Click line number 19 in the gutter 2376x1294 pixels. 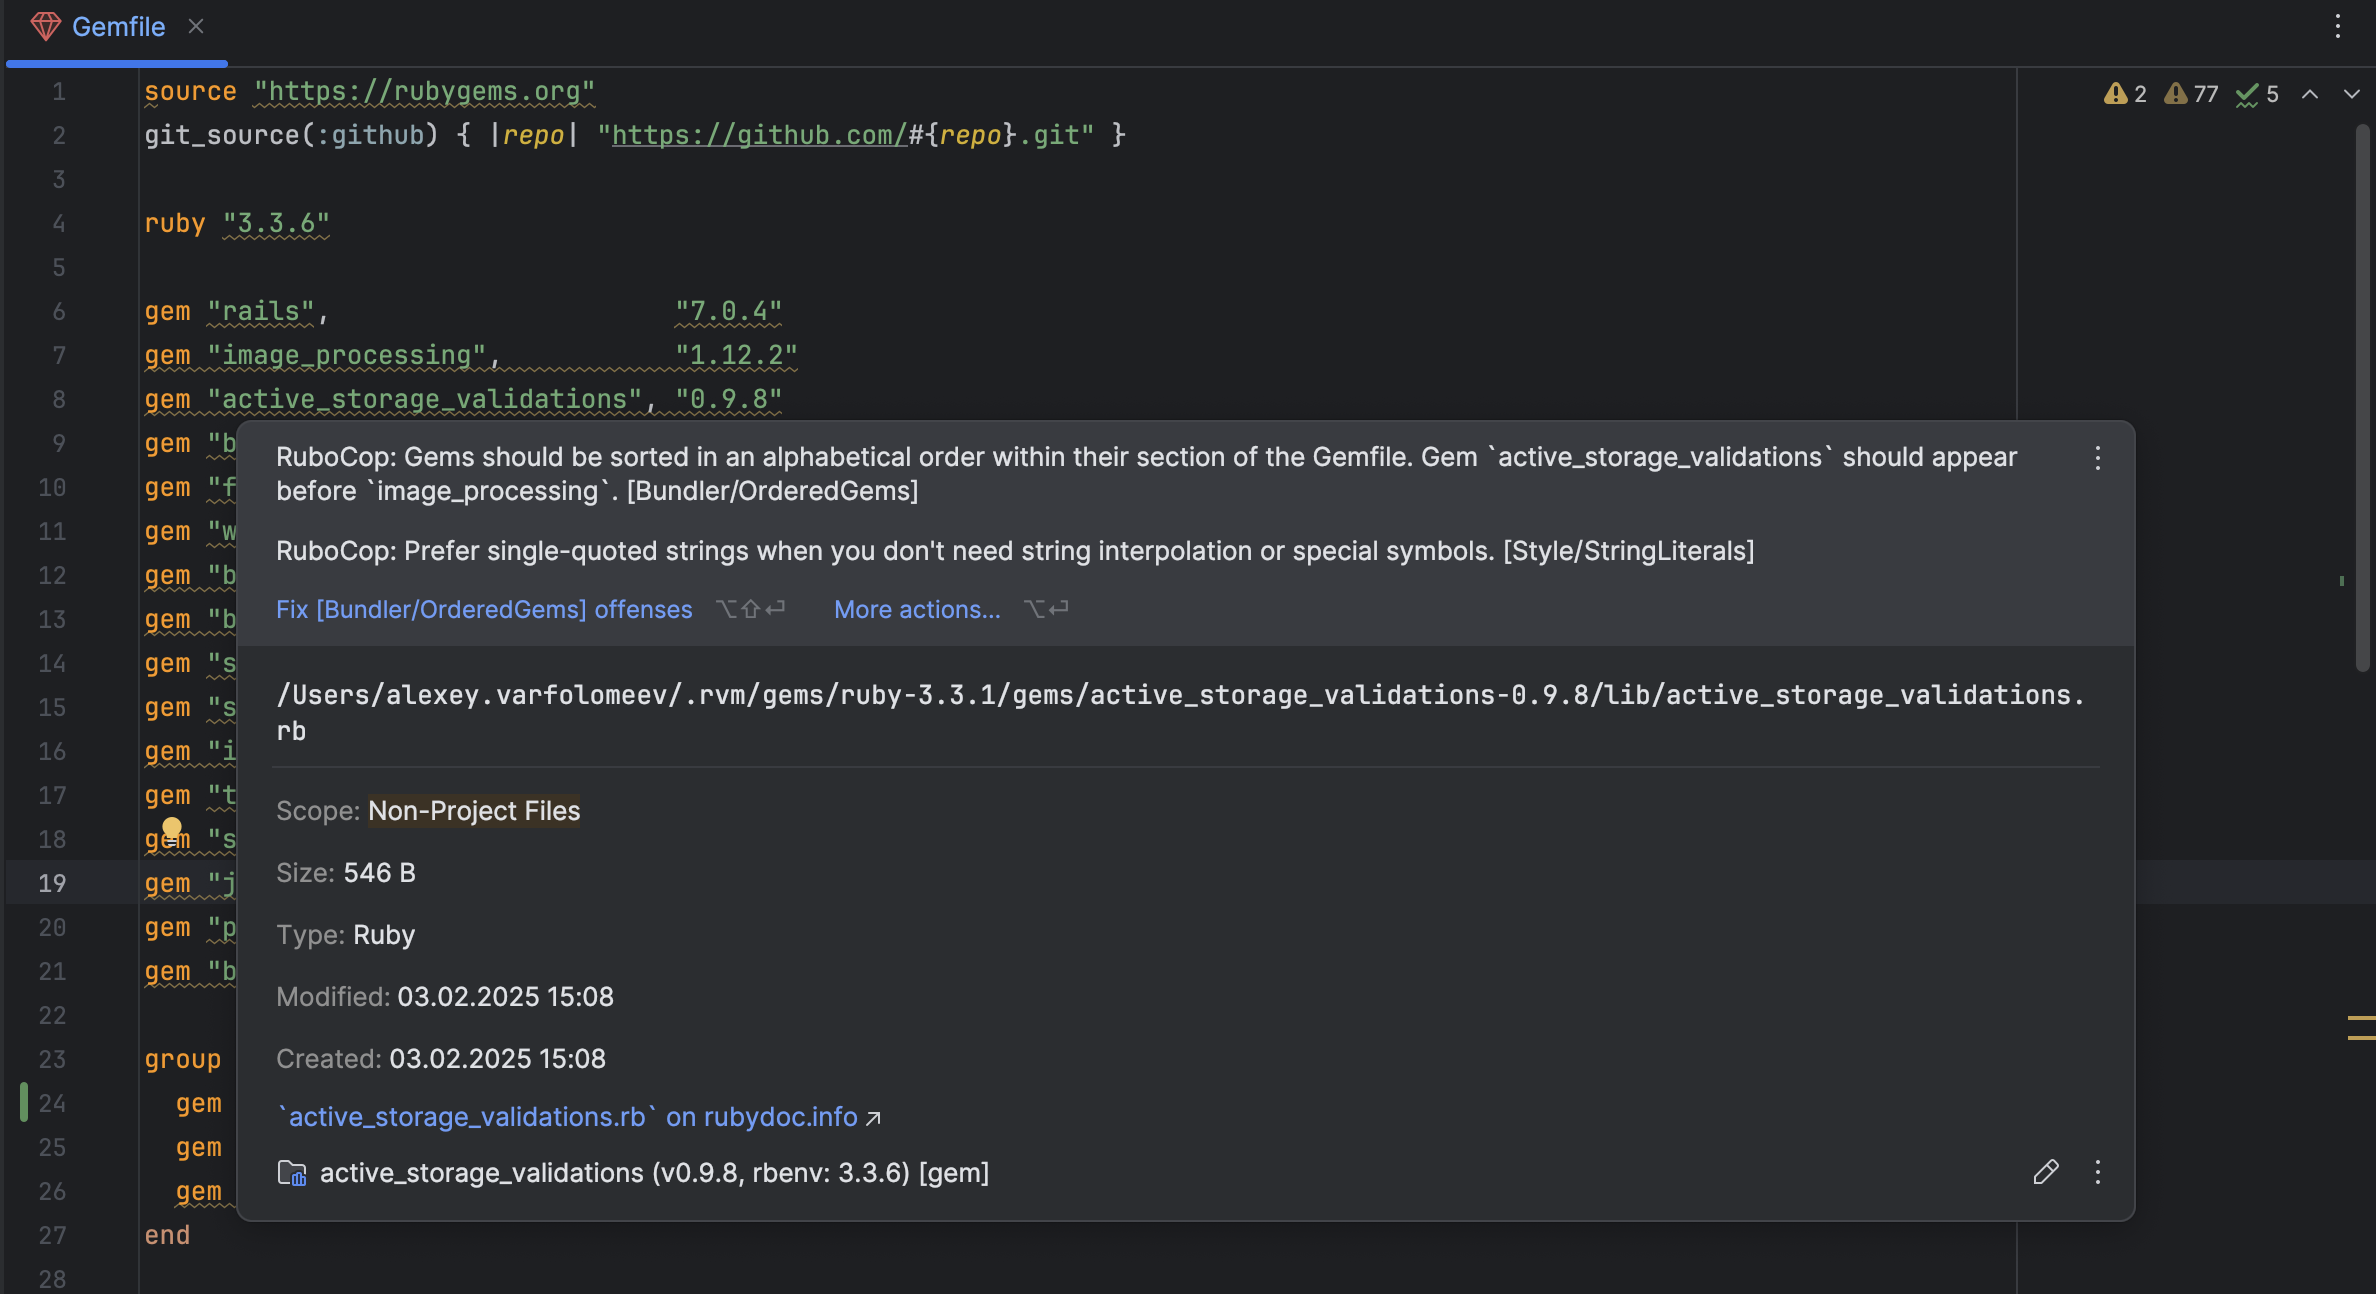tap(52, 883)
